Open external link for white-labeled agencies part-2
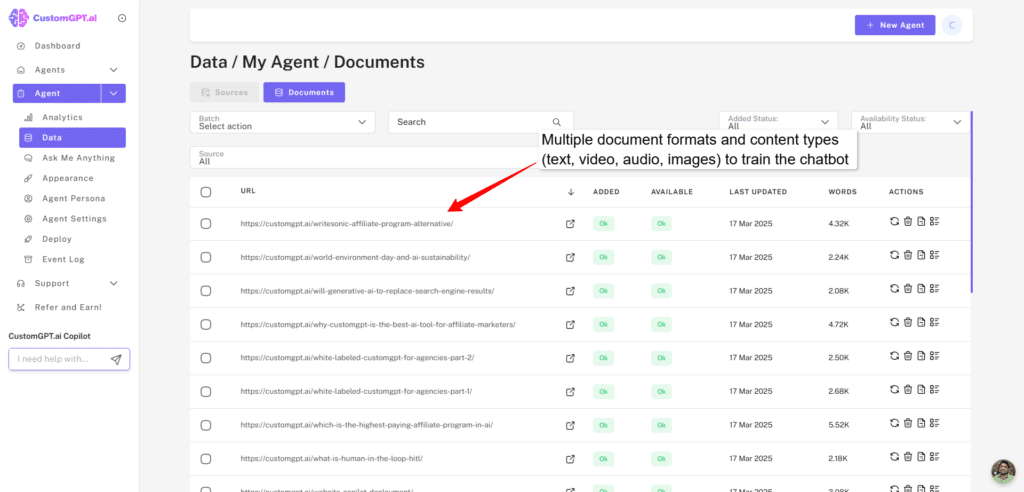The width and height of the screenshot is (1024, 492). pyautogui.click(x=570, y=358)
